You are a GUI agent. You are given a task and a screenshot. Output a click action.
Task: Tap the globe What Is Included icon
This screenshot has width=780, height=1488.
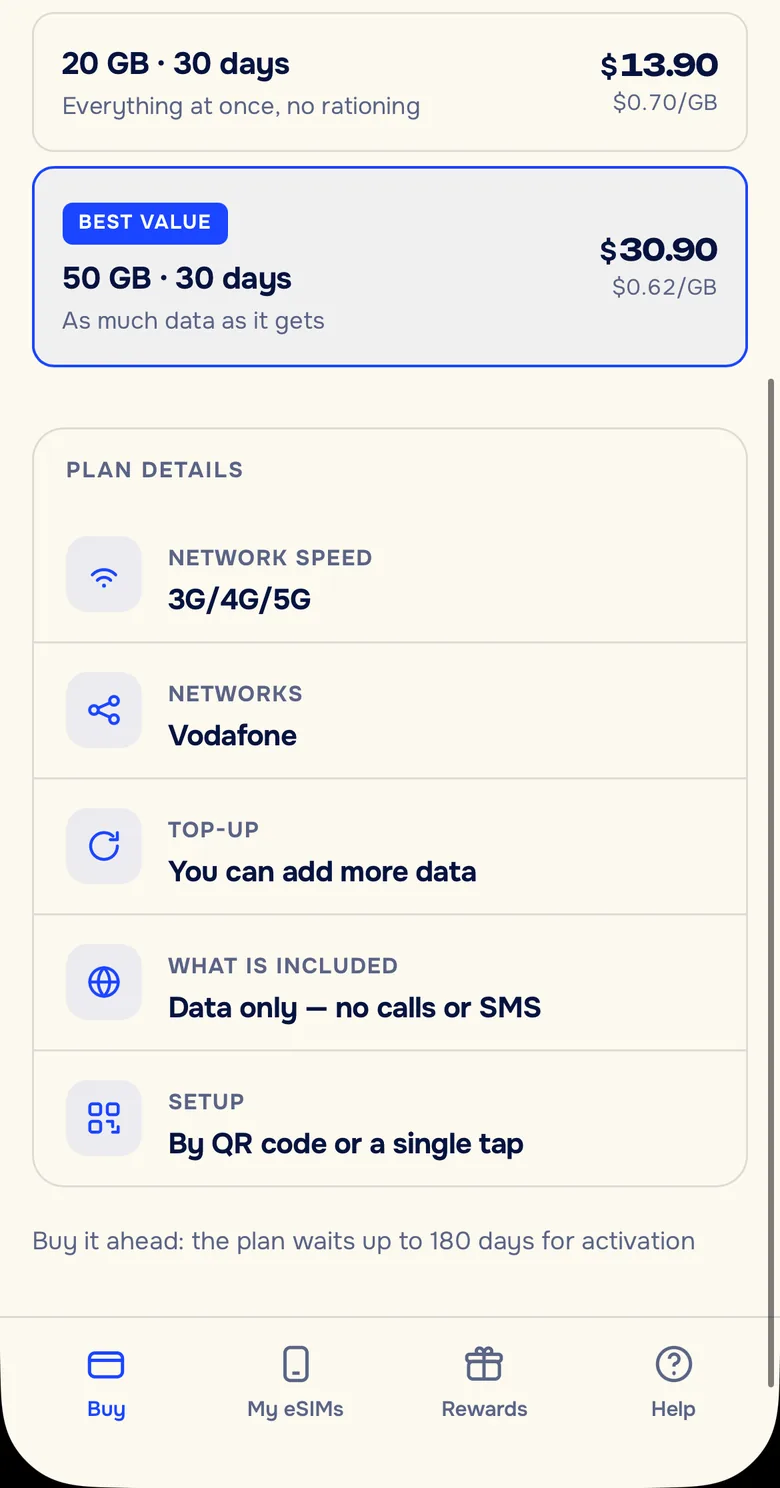104,983
